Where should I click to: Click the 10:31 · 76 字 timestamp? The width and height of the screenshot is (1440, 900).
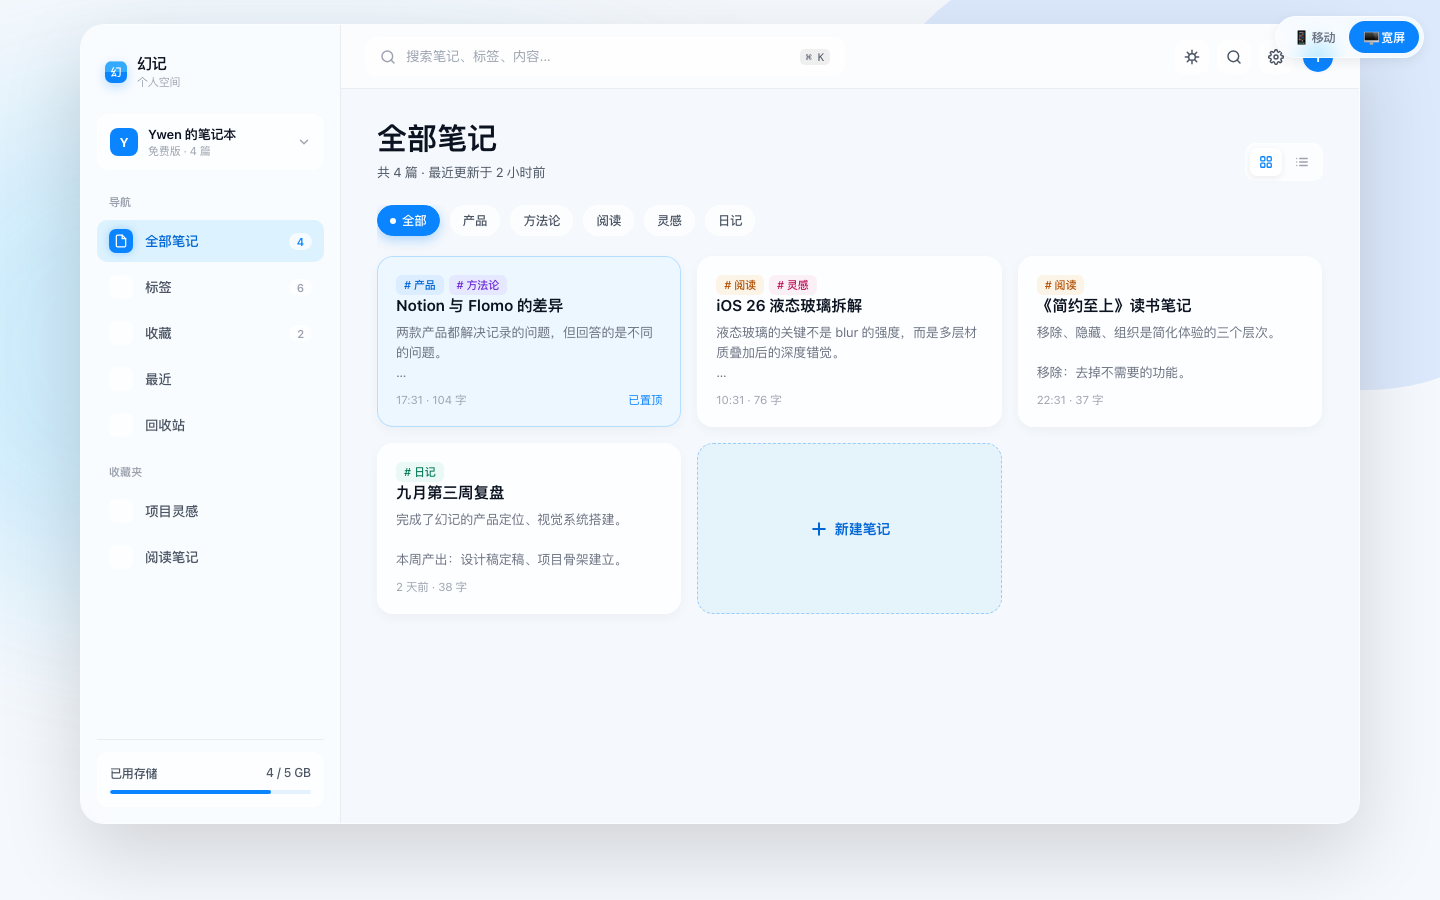(x=749, y=400)
